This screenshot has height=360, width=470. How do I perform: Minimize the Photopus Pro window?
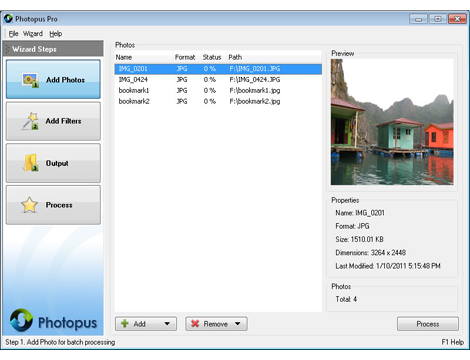coord(418,19)
